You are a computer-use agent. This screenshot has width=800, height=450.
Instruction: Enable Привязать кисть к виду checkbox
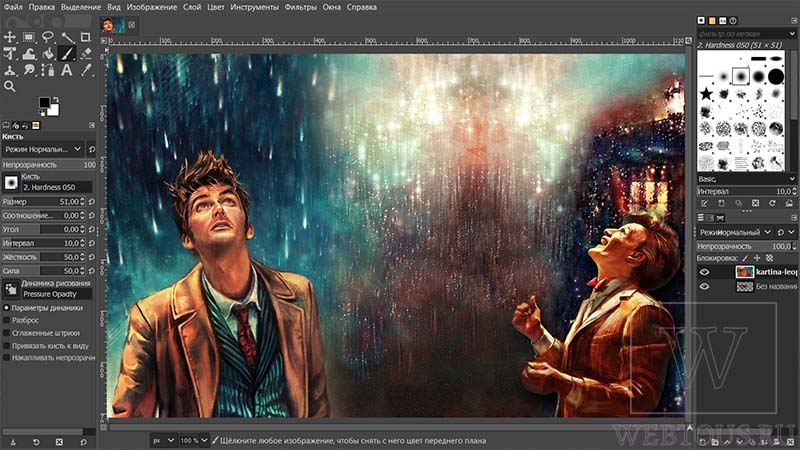[x=7, y=346]
